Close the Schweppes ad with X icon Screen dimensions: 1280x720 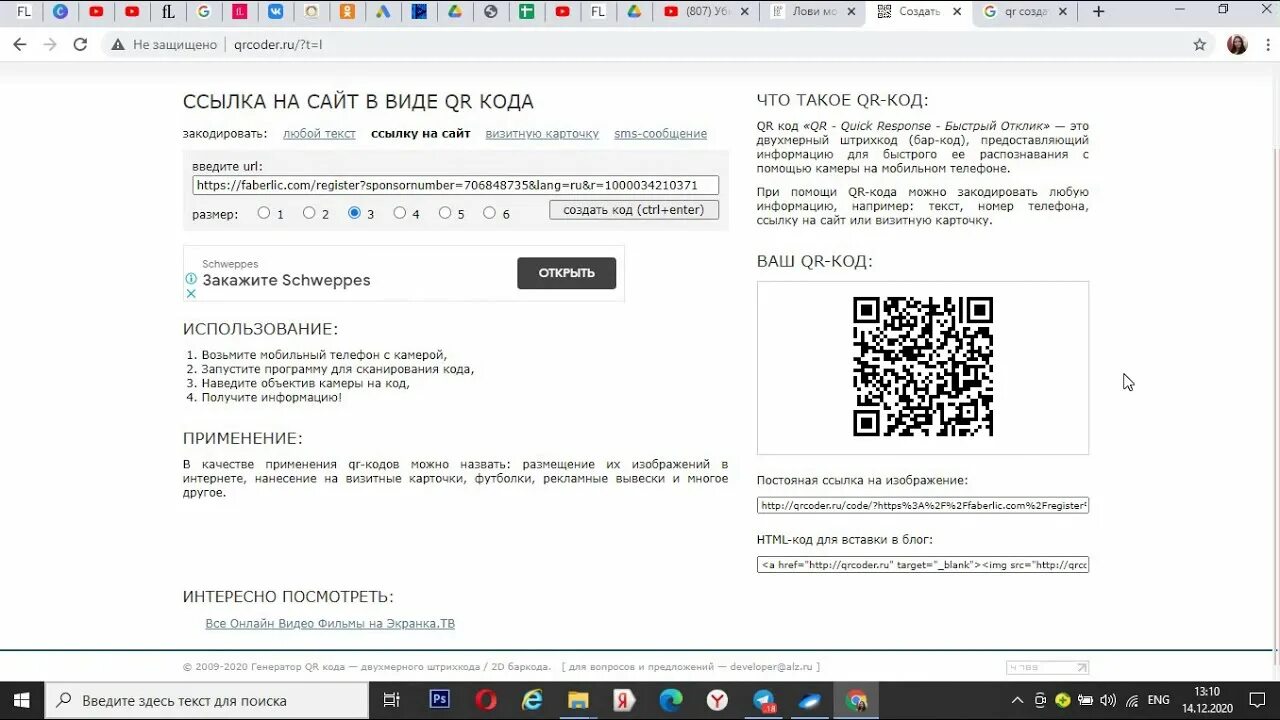pos(191,294)
